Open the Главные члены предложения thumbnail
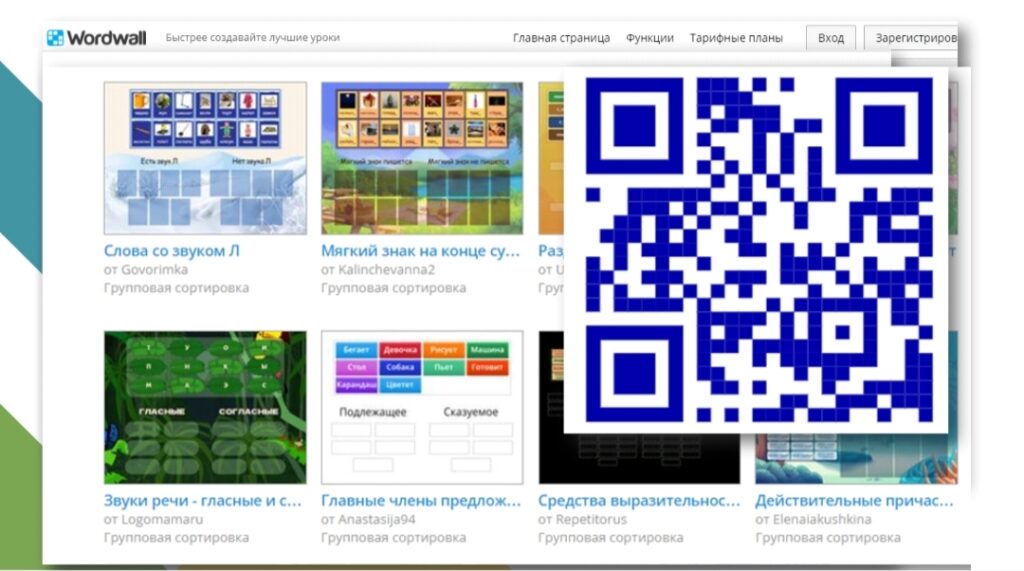Screen dimensions: 1024x571 pos(422,408)
